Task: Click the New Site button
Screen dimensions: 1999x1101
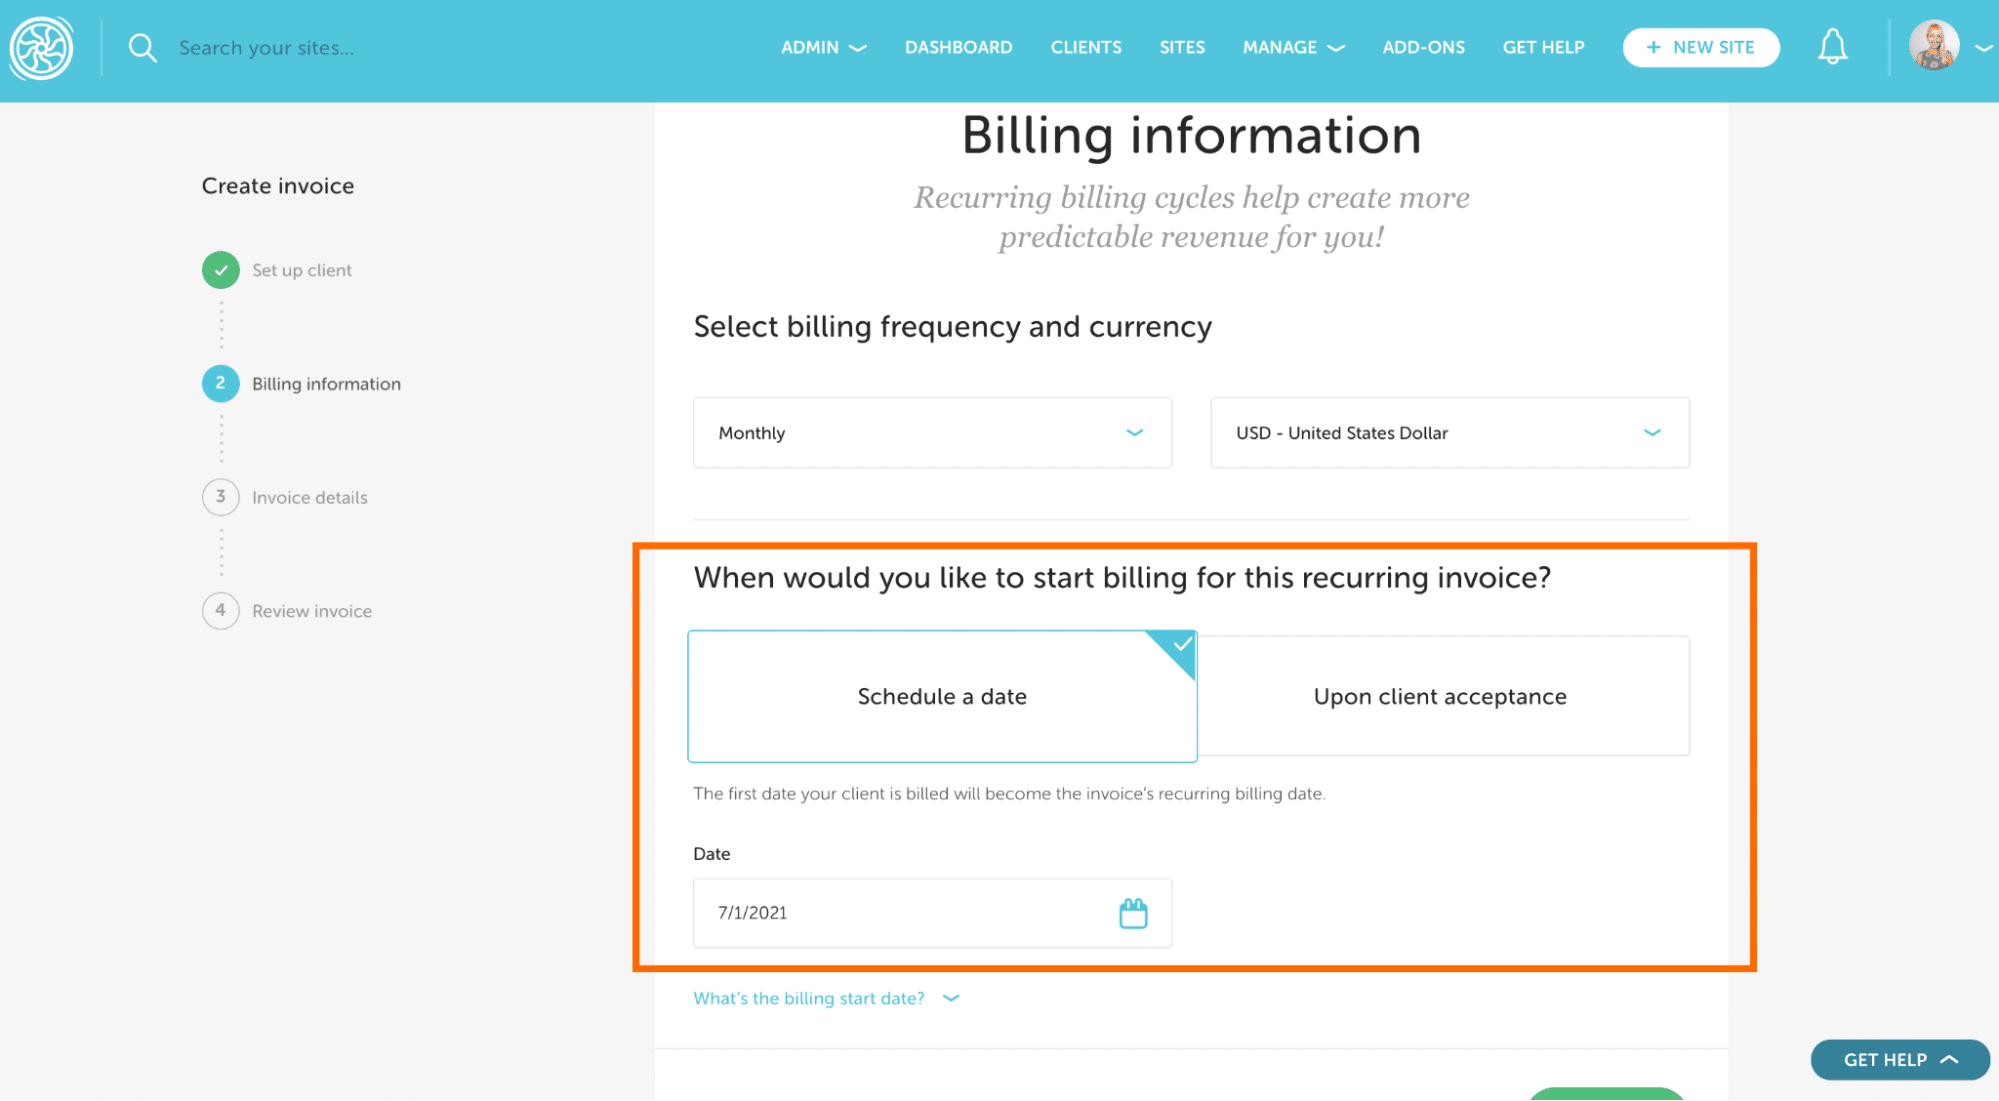Action: click(x=1700, y=47)
